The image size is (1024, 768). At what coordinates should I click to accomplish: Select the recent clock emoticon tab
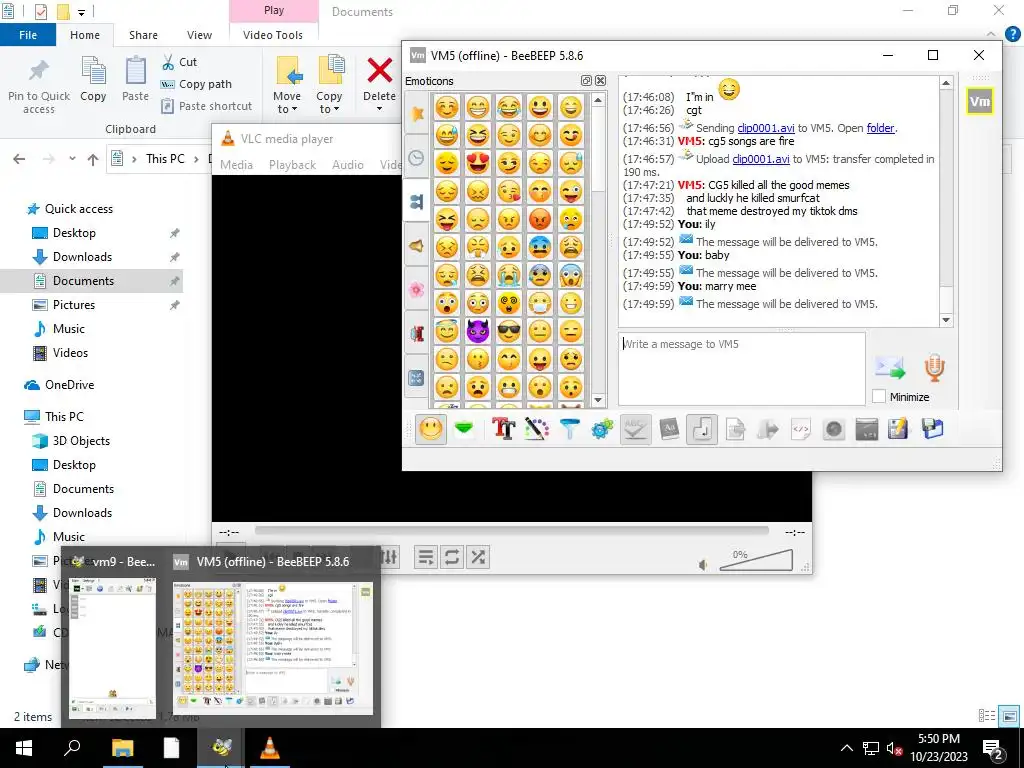click(417, 158)
